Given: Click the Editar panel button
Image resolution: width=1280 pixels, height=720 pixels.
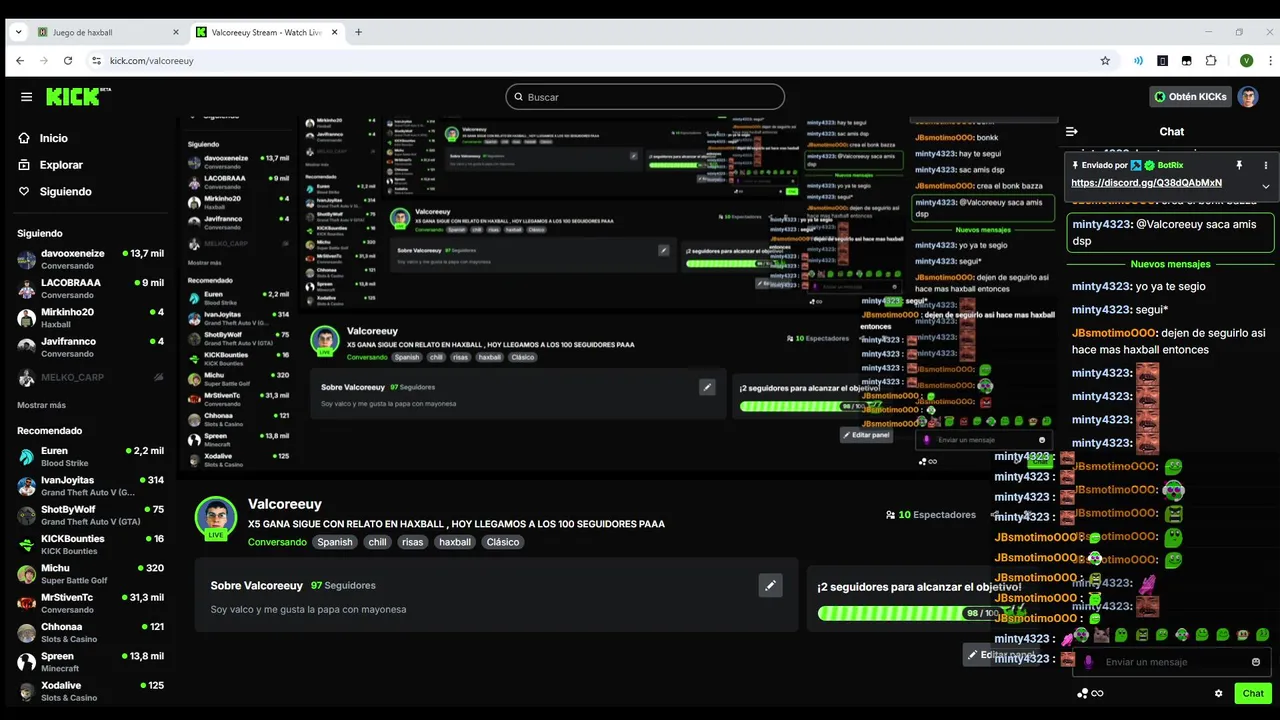Looking at the screenshot, I should [x=1000, y=655].
